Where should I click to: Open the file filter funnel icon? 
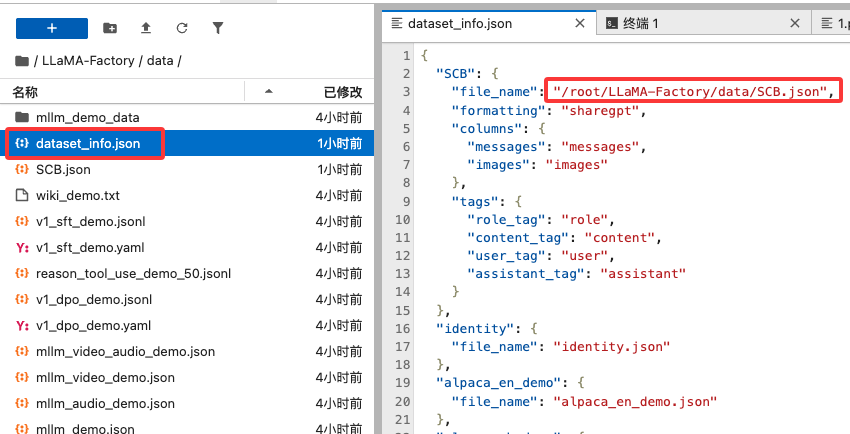coord(218,29)
